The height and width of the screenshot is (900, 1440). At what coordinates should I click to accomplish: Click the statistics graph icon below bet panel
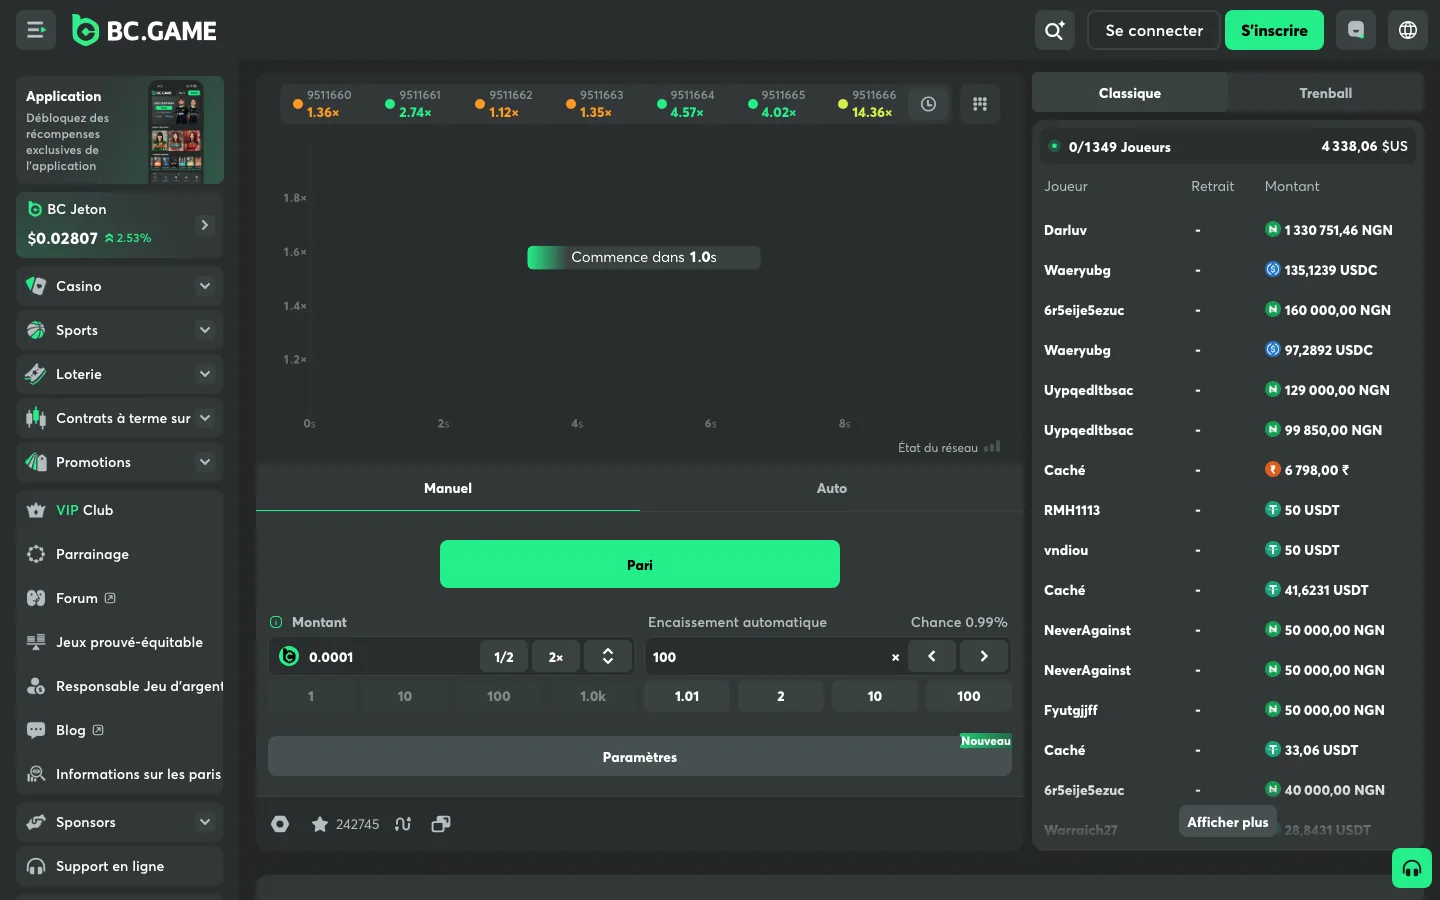[403, 824]
